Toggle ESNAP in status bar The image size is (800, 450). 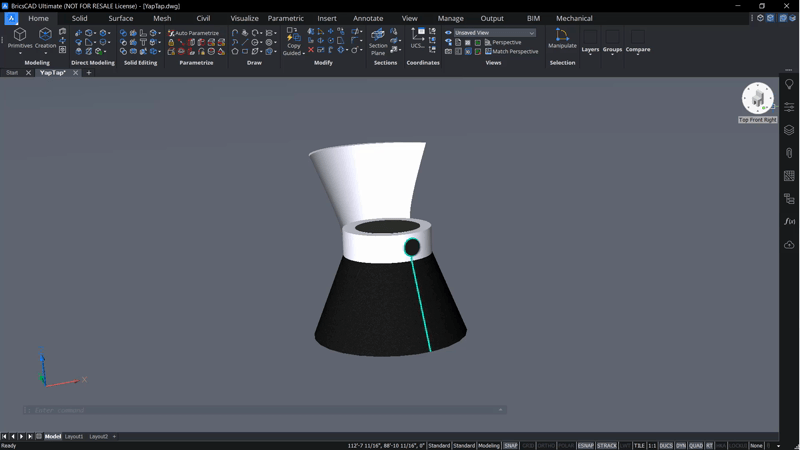coord(586,446)
